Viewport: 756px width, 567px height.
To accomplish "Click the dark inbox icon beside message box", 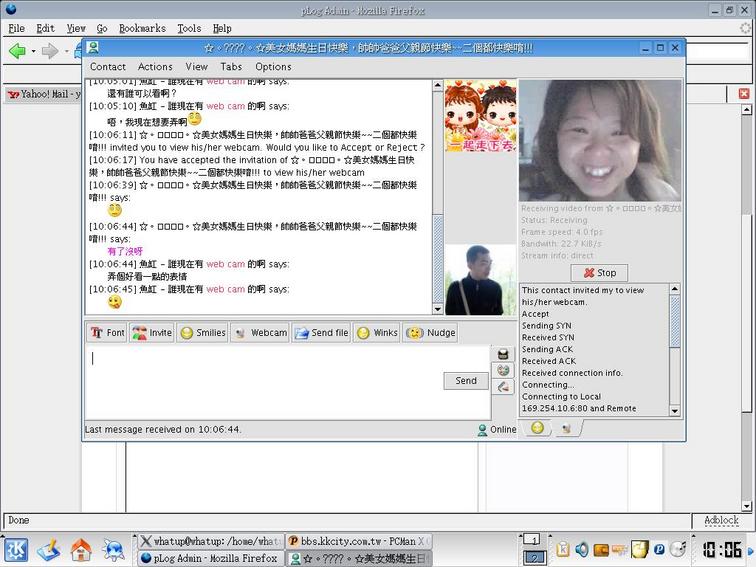I will click(x=503, y=354).
